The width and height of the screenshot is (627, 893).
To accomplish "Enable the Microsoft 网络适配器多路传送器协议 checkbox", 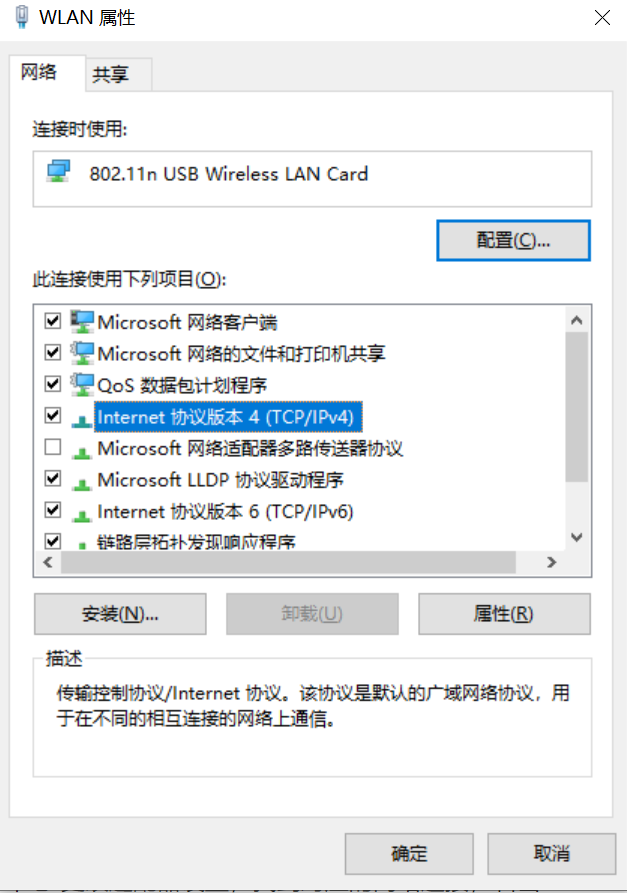I will pyautogui.click(x=53, y=447).
